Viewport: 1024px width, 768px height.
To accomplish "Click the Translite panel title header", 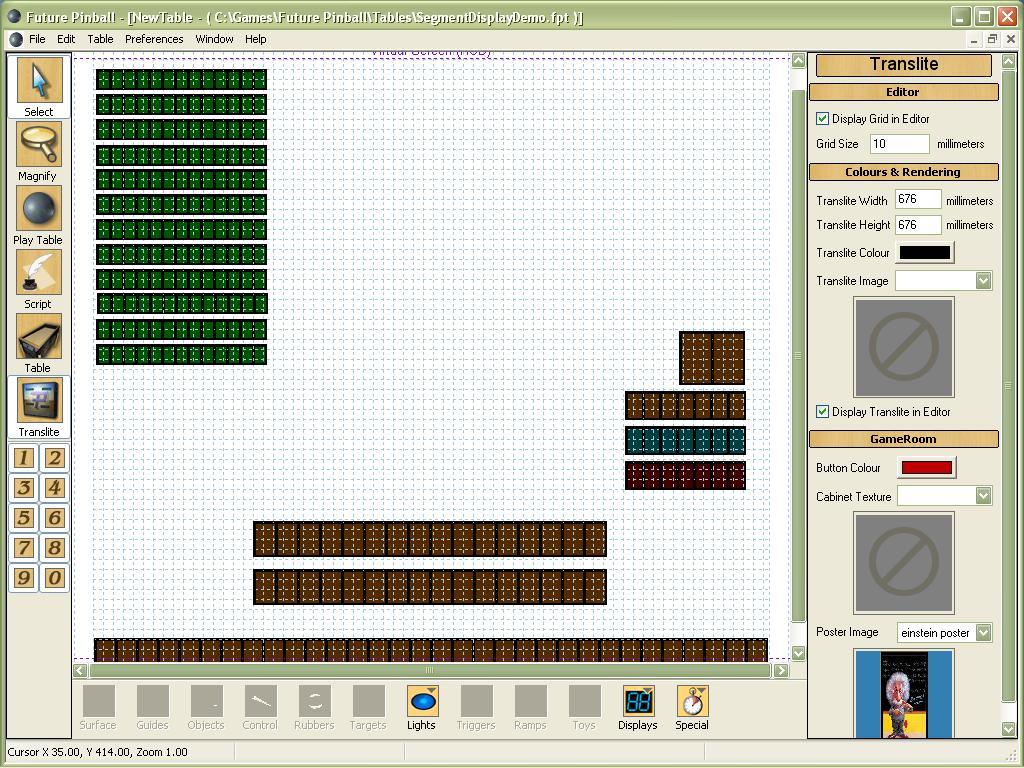I will tap(904, 65).
